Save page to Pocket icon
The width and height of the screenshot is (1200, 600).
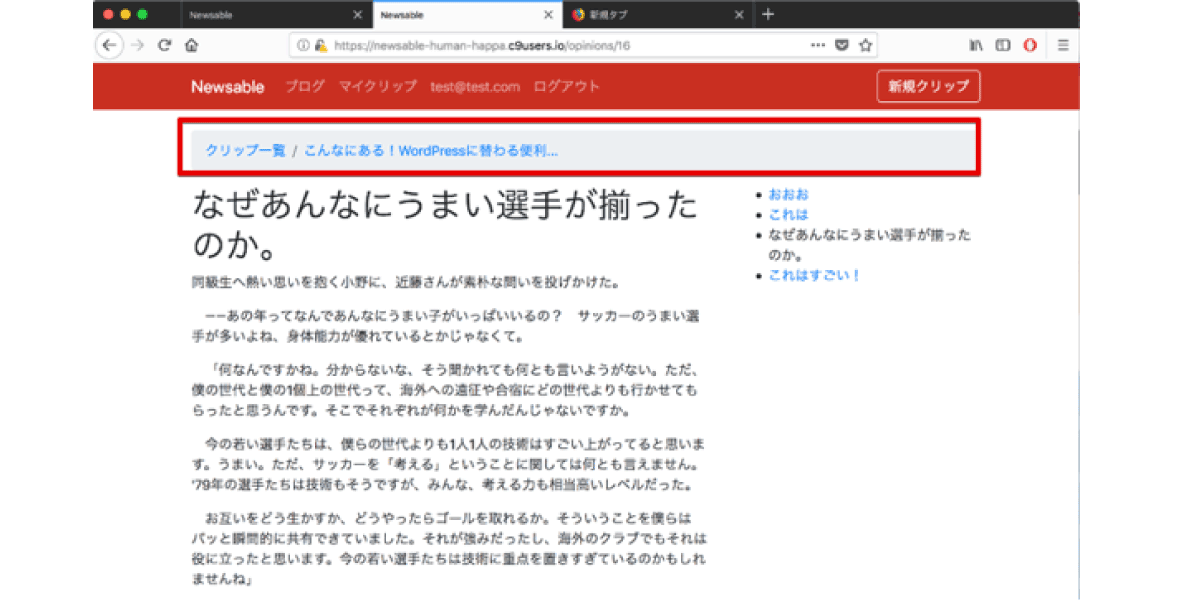(x=843, y=45)
